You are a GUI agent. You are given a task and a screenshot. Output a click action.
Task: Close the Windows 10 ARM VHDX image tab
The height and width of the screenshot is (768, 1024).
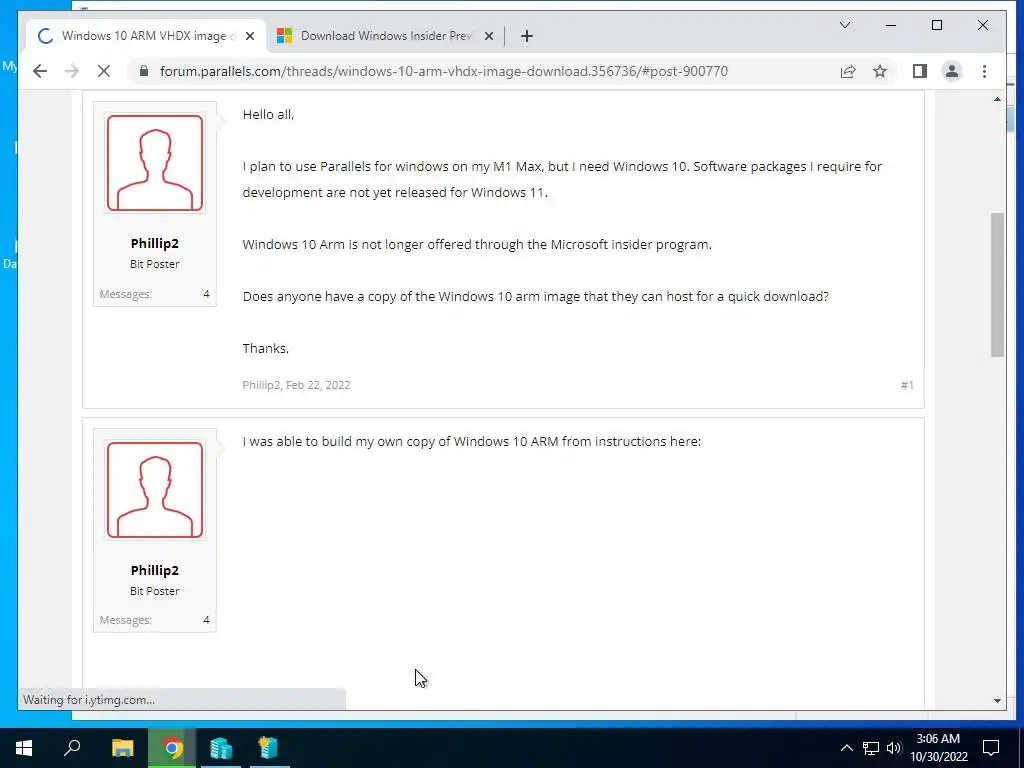point(249,36)
